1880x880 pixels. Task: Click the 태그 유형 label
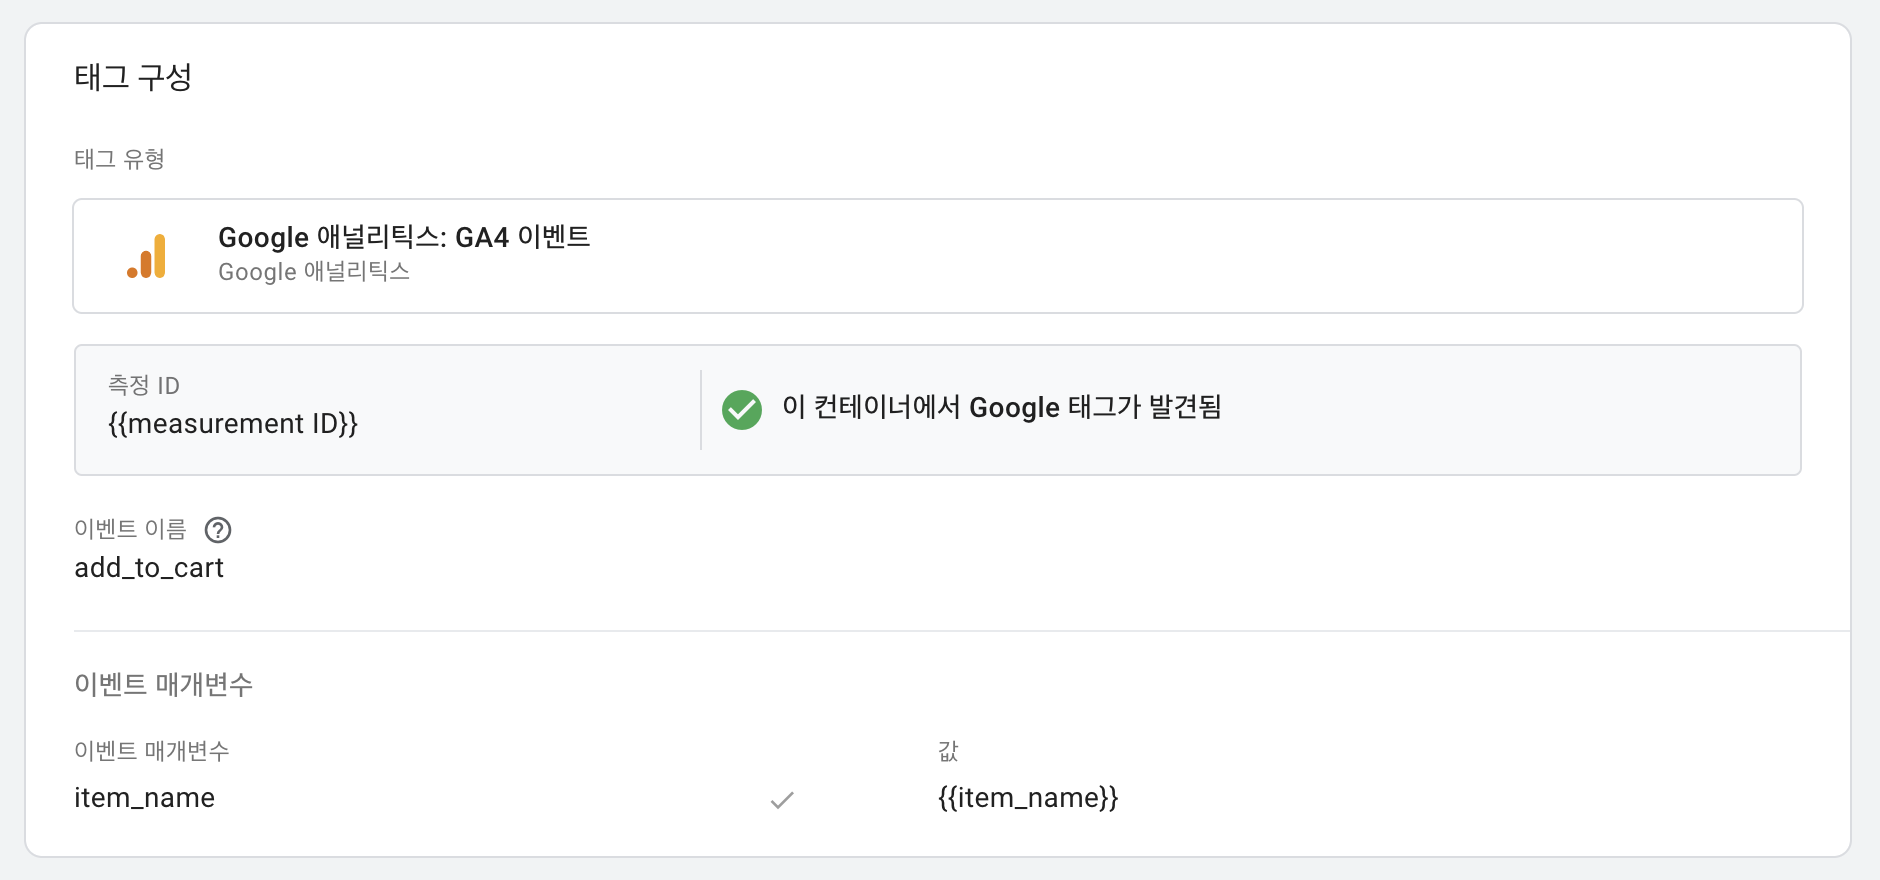[119, 159]
